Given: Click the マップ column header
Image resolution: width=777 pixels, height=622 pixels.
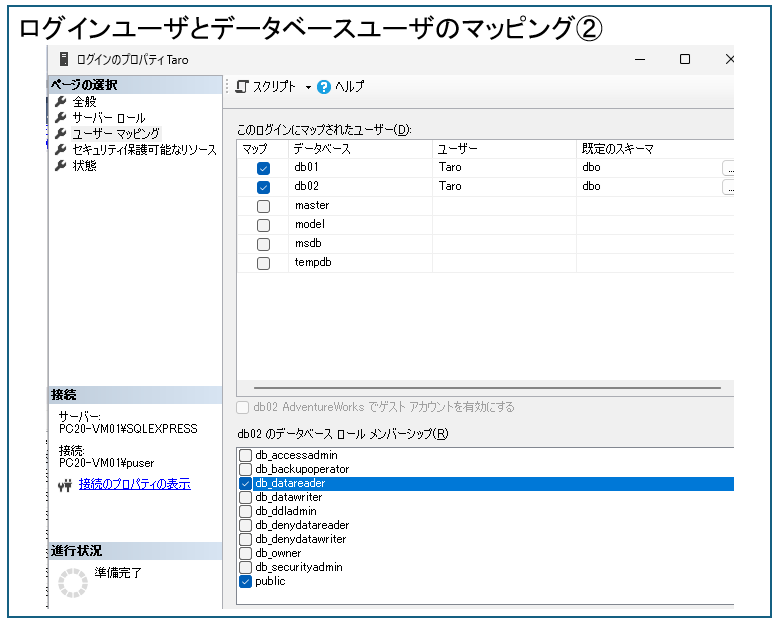Looking at the screenshot, I should tap(263, 149).
